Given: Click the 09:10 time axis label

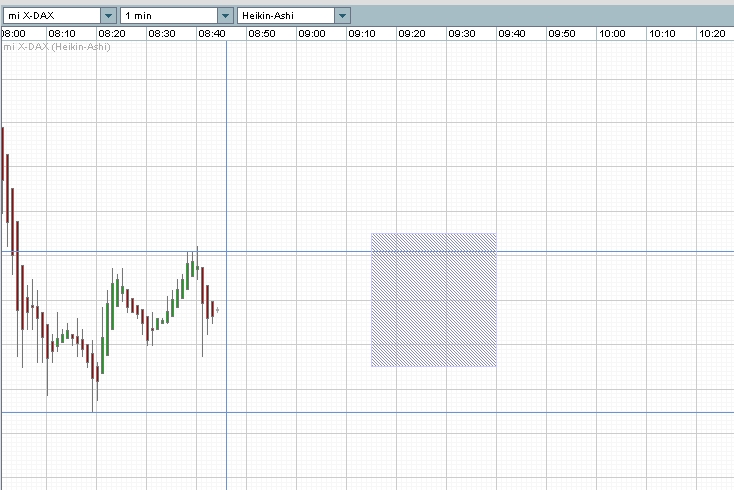Looking at the screenshot, I should tap(362, 34).
